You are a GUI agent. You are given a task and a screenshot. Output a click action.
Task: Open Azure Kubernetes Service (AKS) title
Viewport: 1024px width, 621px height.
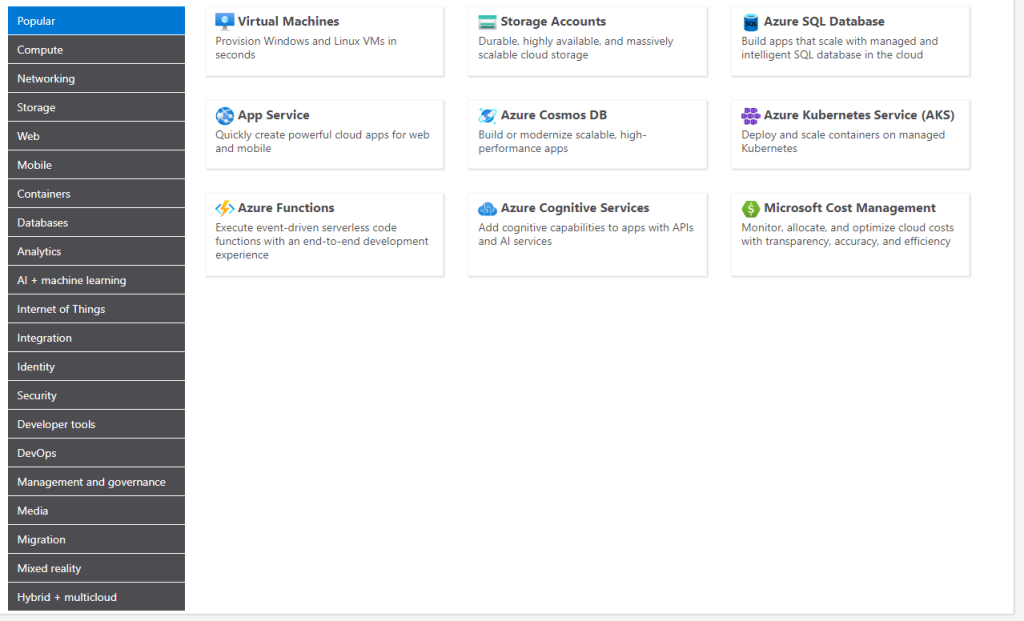859,115
